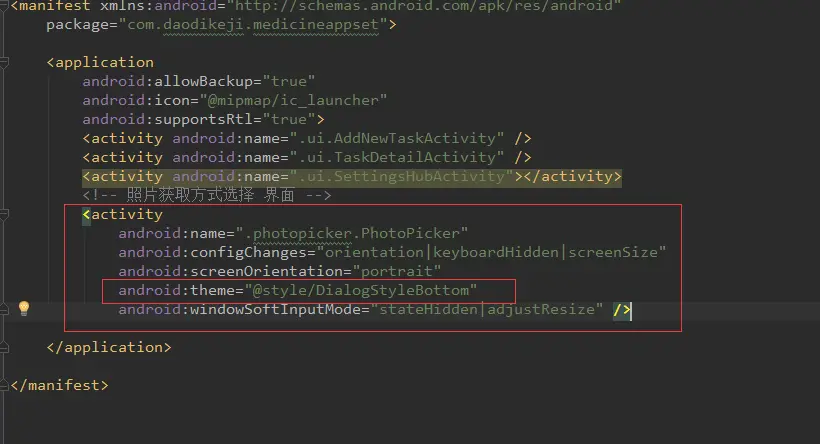Click the android:screenOrientation attribute name
Viewport: 820px width, 444px height.
(x=231, y=271)
